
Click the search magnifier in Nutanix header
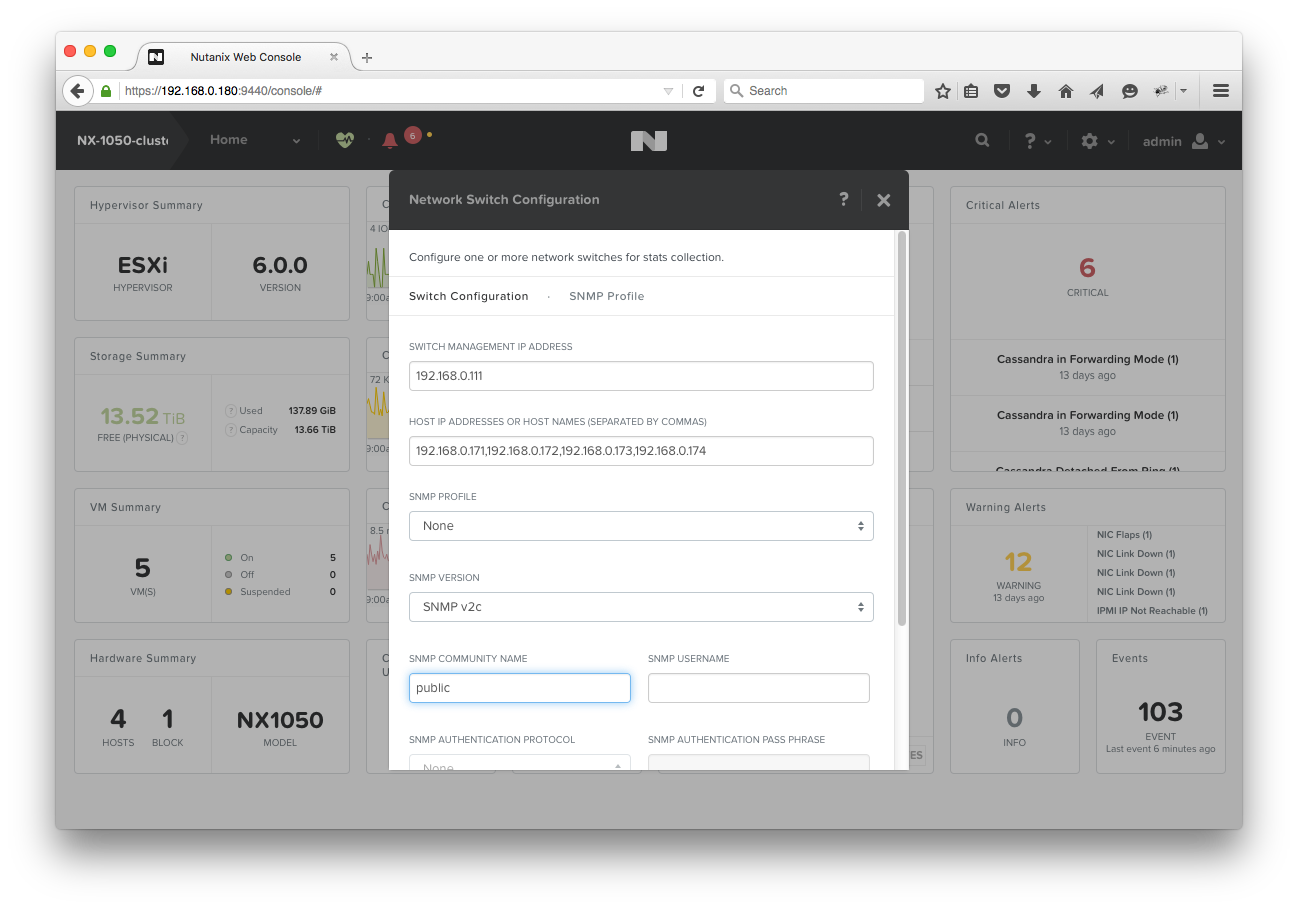click(982, 141)
